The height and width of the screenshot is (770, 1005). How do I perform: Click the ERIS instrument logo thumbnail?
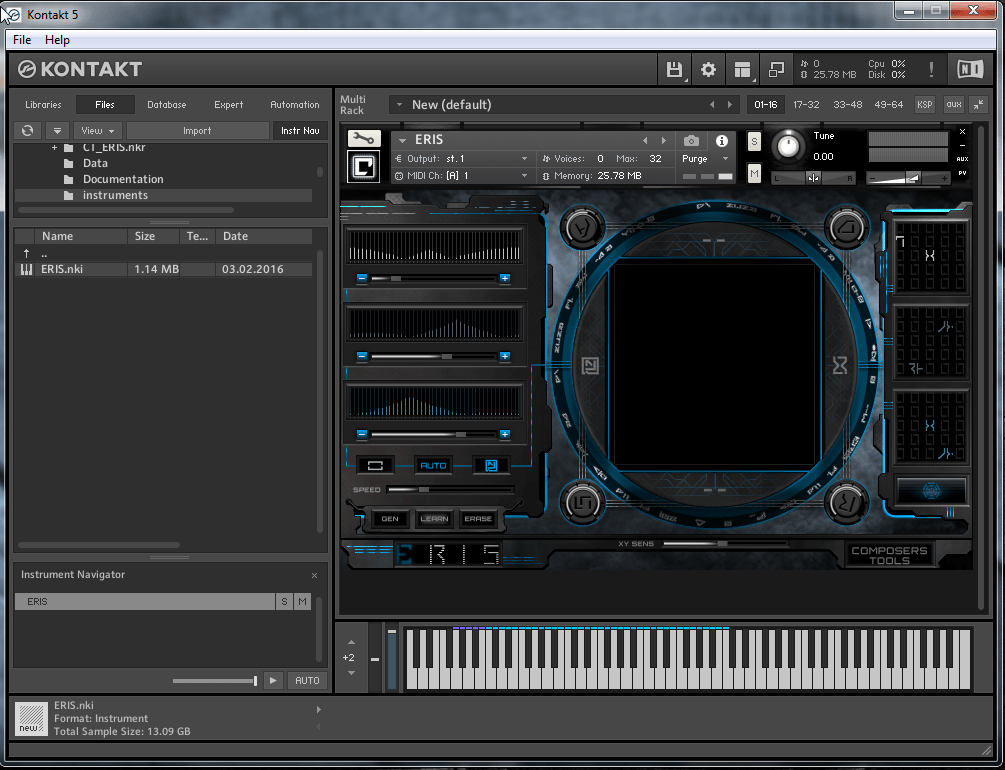point(363,167)
